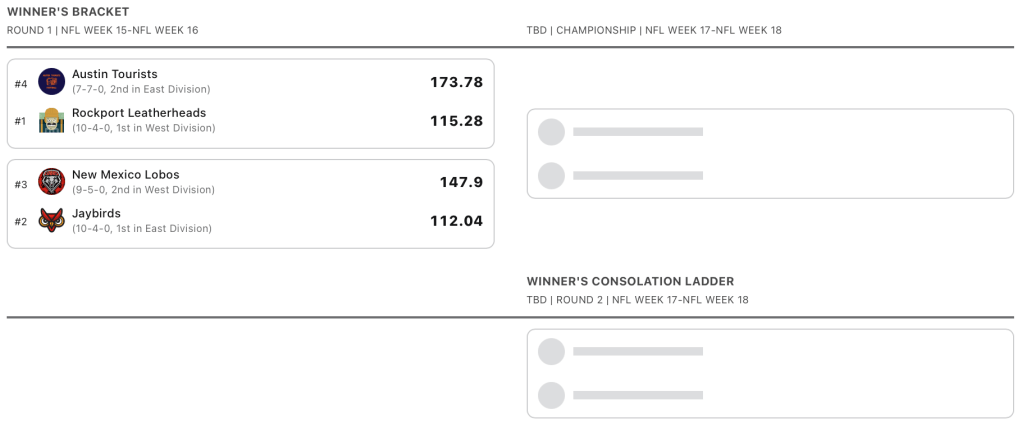This screenshot has width=1022, height=437.
Task: Click the top placeholder avatar in consolation card
Action: click(x=552, y=352)
